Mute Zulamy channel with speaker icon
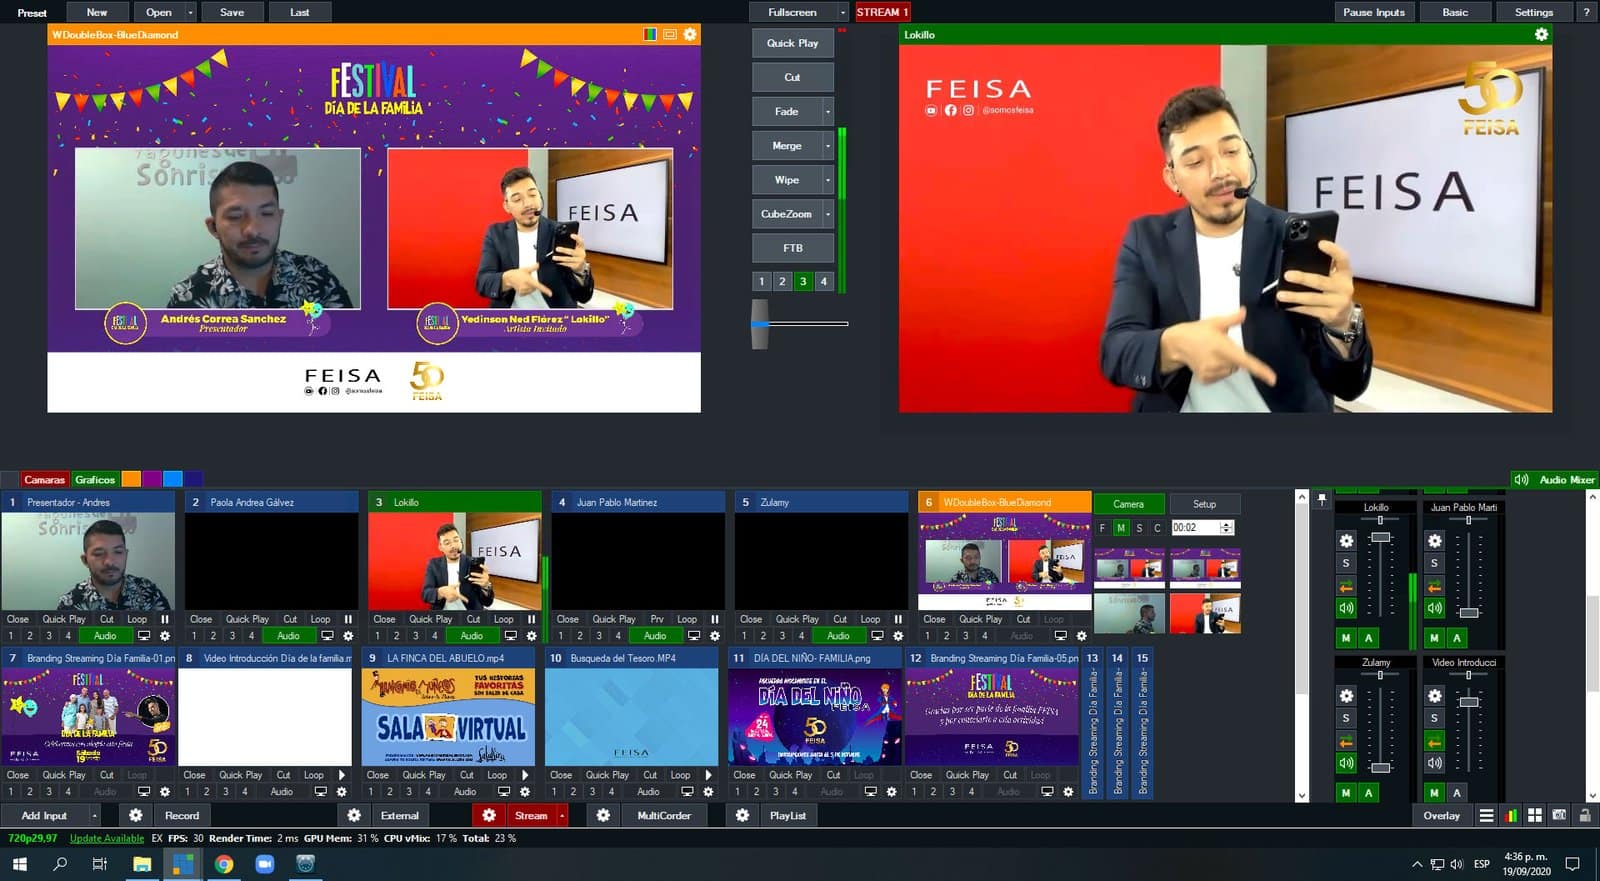This screenshot has height=881, width=1600. 1346,764
